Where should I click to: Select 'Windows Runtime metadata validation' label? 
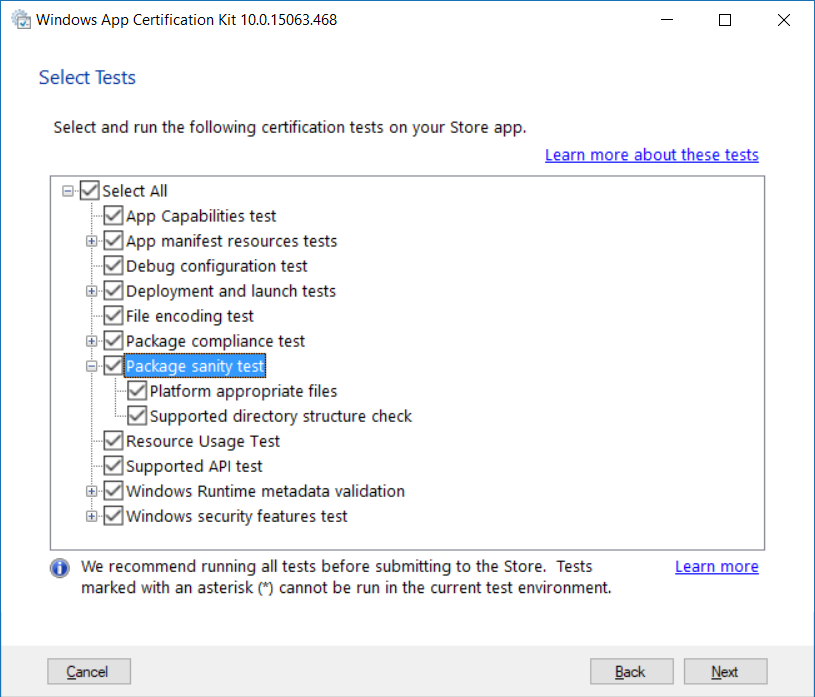tap(265, 491)
